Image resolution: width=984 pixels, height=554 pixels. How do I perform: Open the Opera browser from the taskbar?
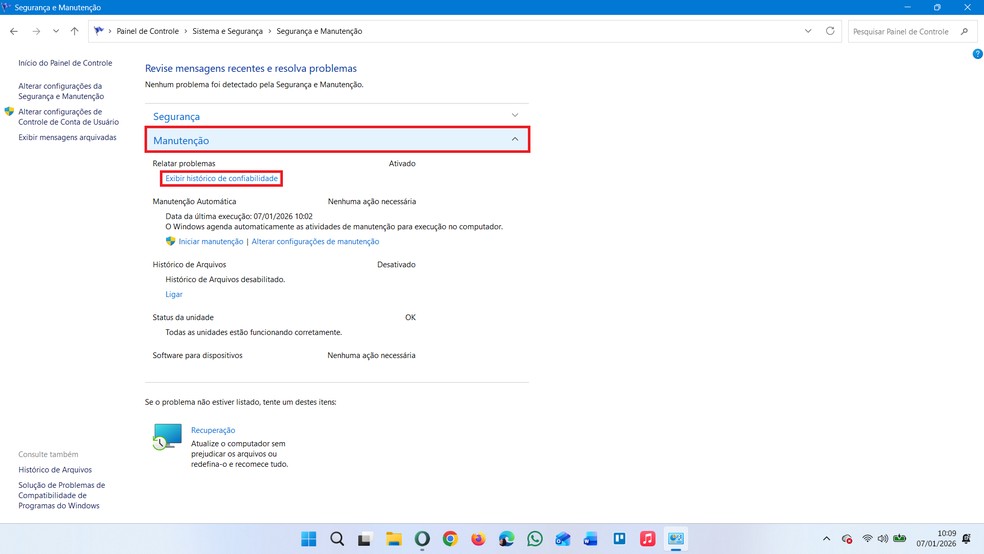click(422, 539)
